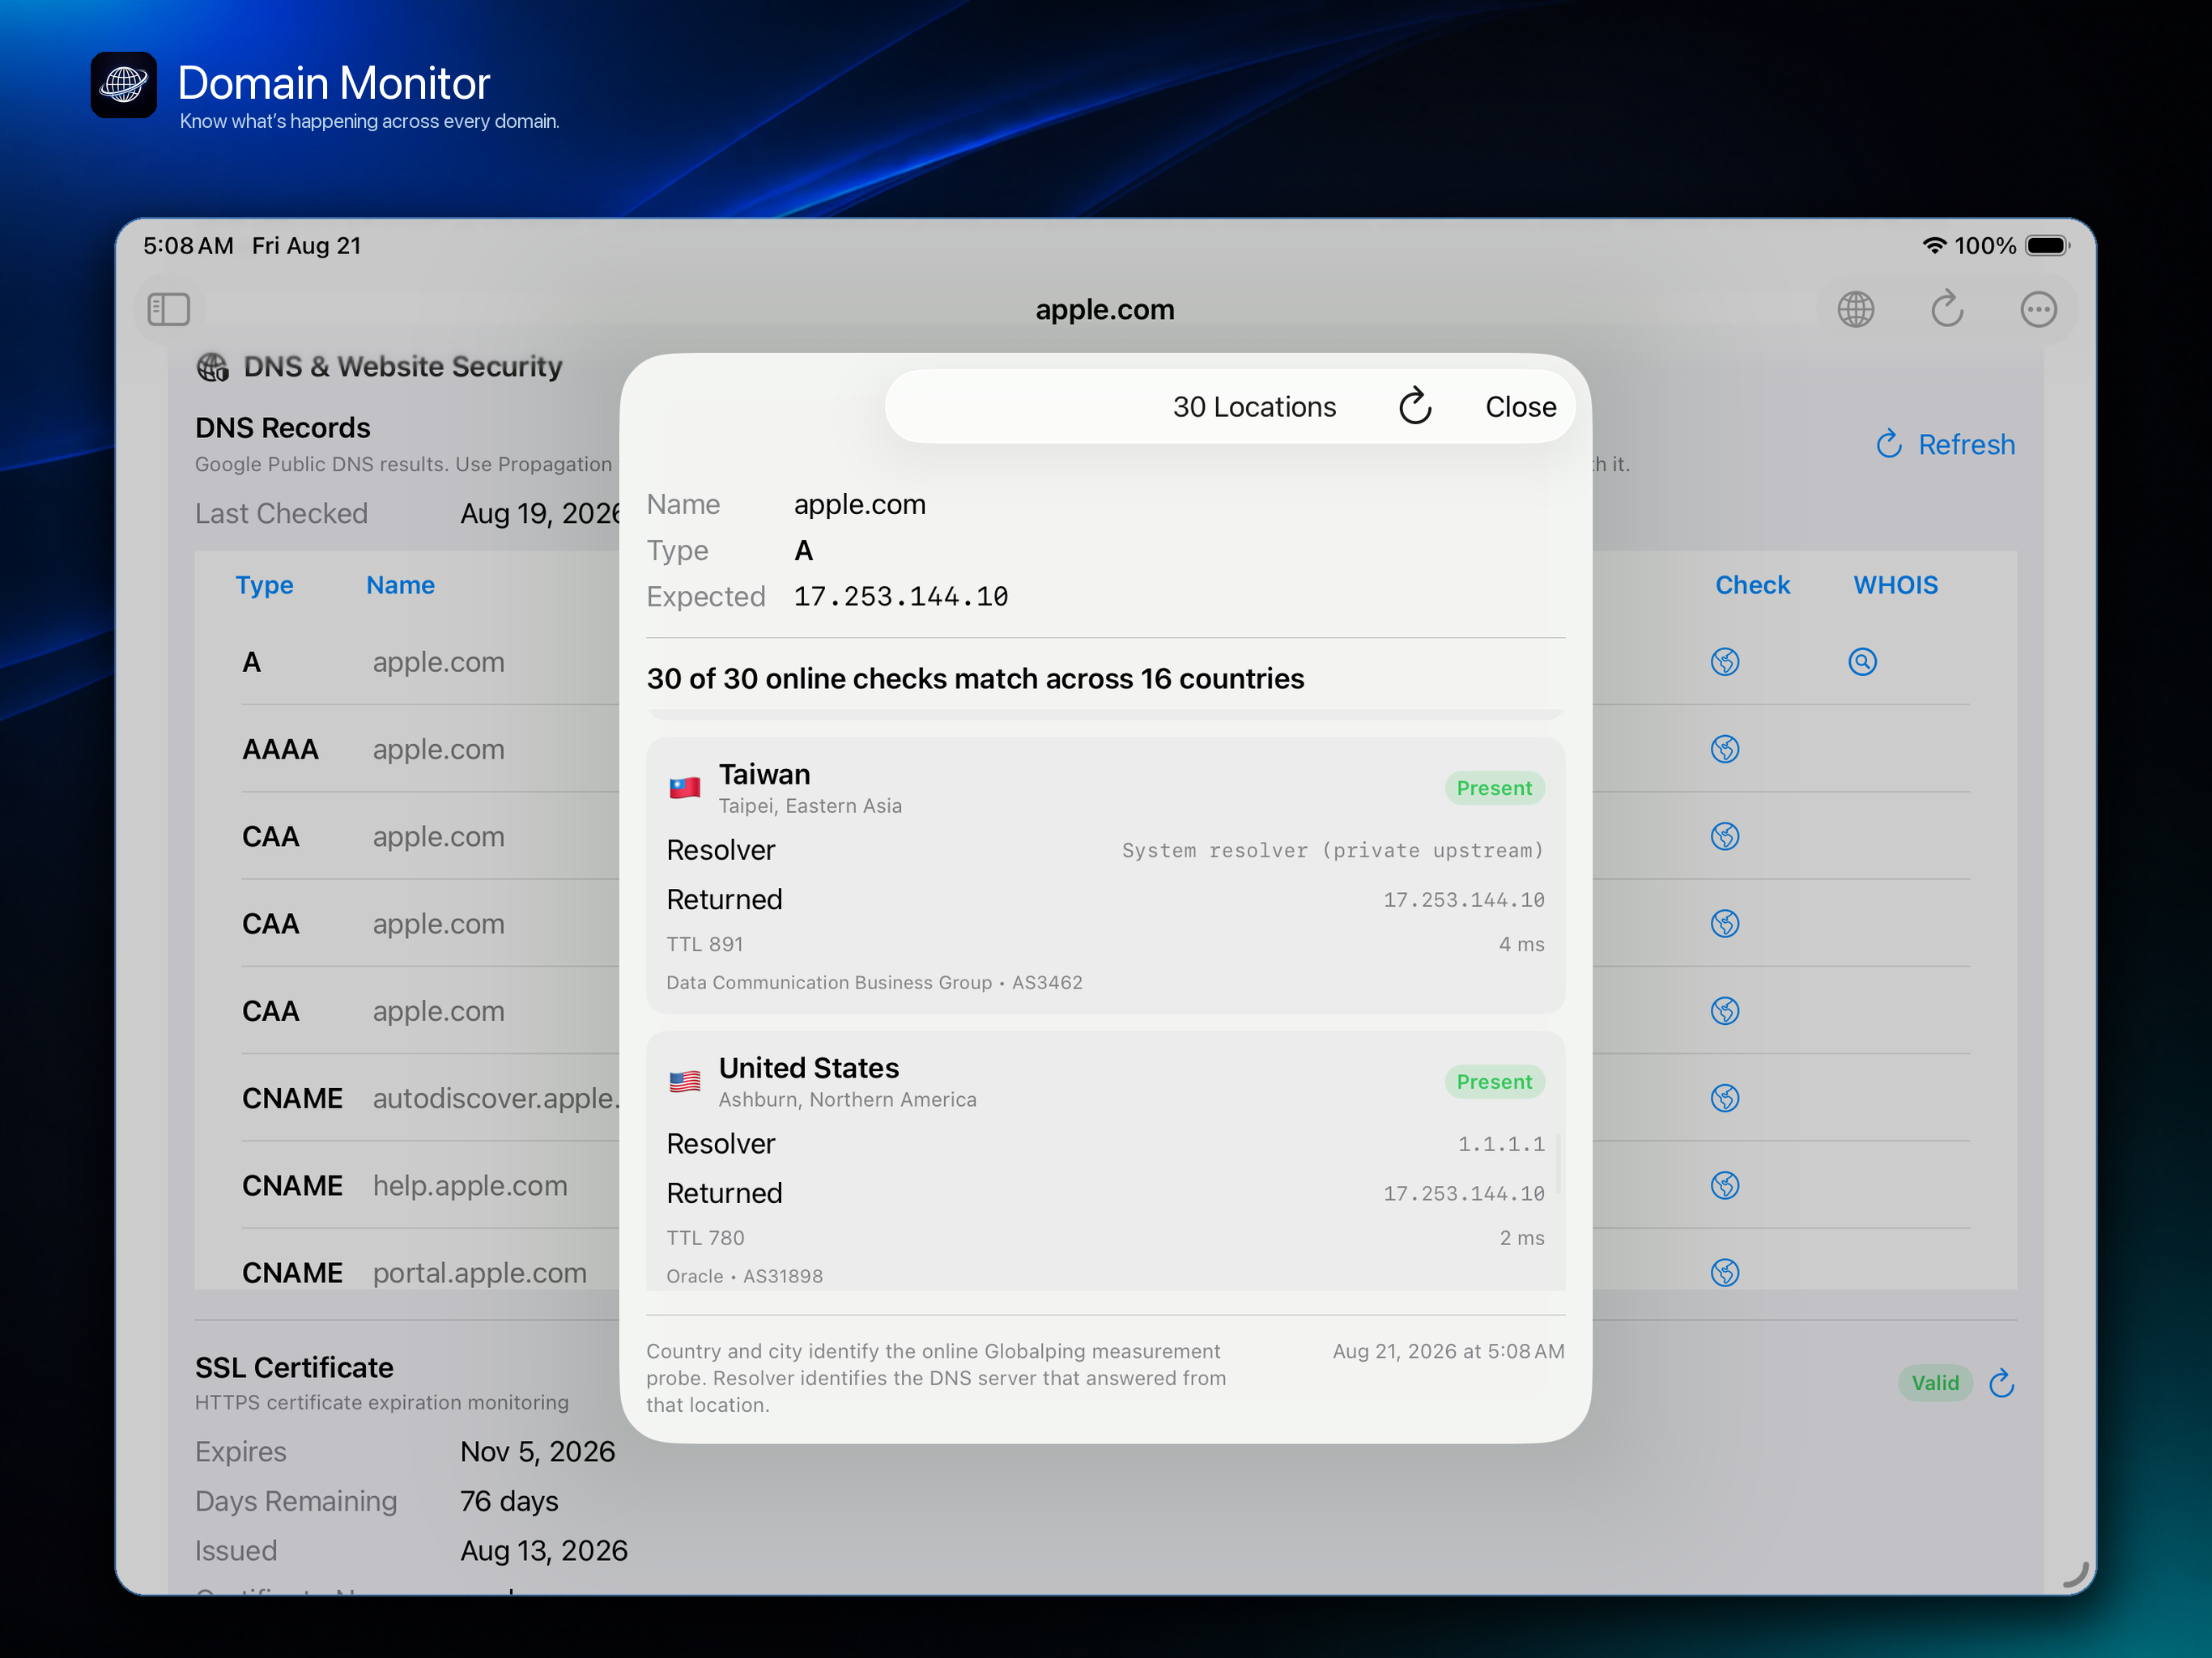Sort by the Type column header
2212x1658 pixels.
[x=264, y=585]
